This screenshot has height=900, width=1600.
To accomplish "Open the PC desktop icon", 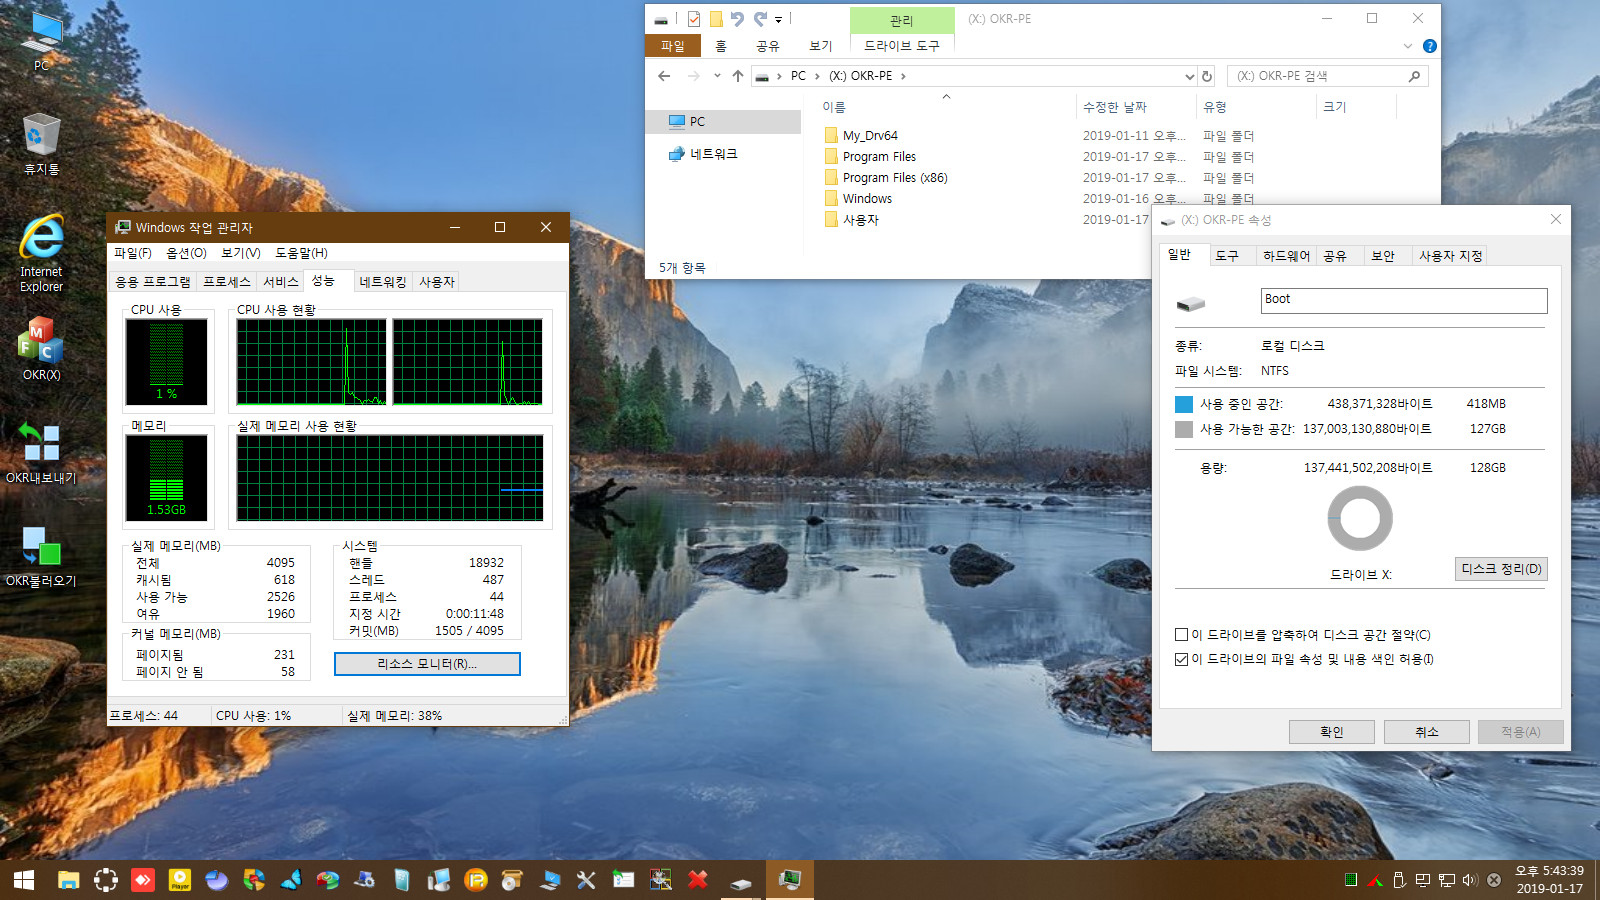I will click(41, 41).
